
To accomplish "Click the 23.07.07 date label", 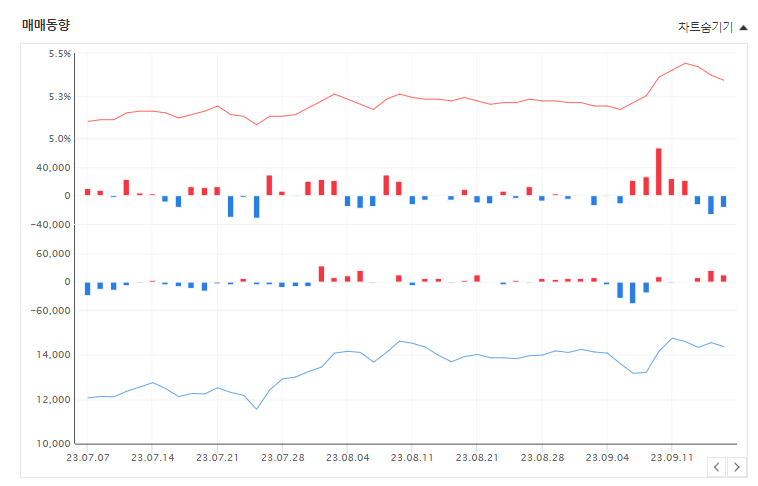I will [87, 457].
